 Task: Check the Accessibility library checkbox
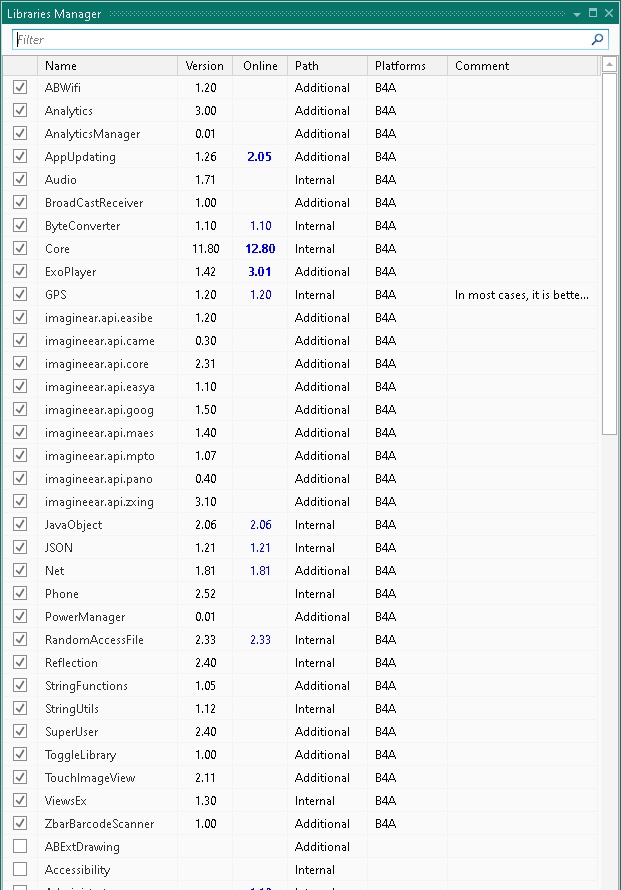20,869
